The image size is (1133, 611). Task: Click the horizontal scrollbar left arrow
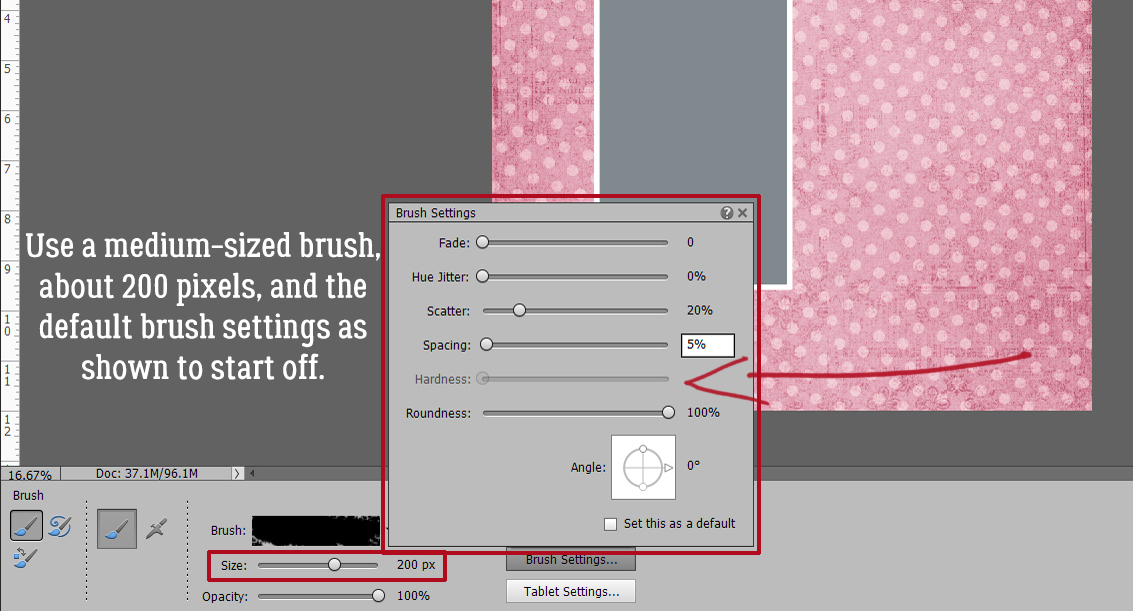click(x=252, y=474)
